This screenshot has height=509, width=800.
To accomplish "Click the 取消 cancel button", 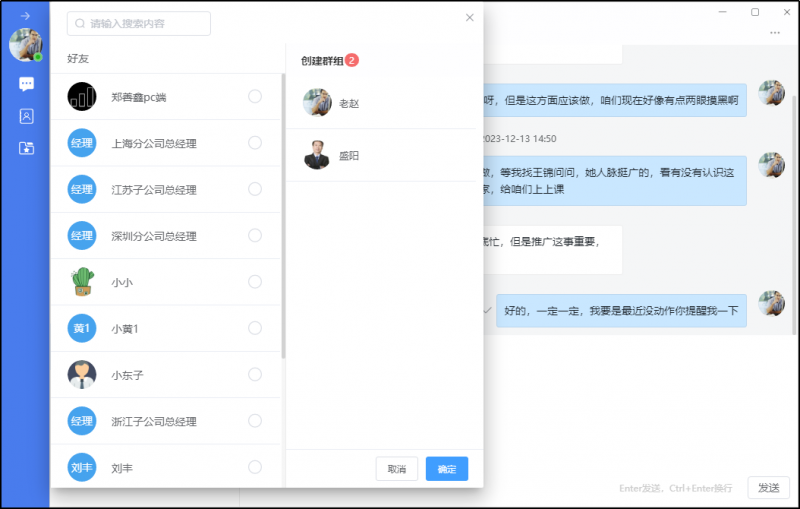I will click(x=397, y=469).
